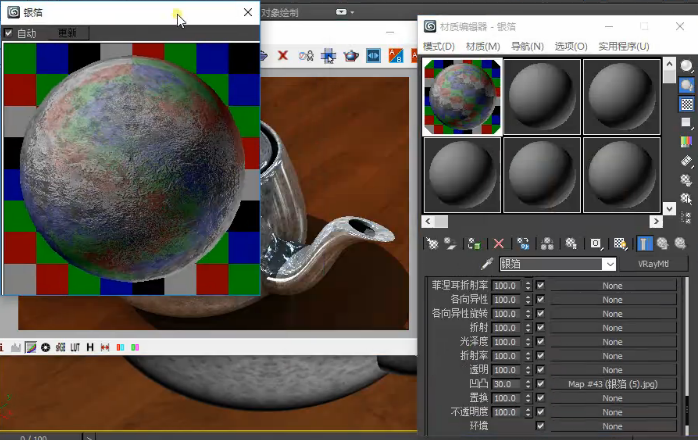Click 置换 amount spinner arrows
698x440 pixels.
pos(528,398)
